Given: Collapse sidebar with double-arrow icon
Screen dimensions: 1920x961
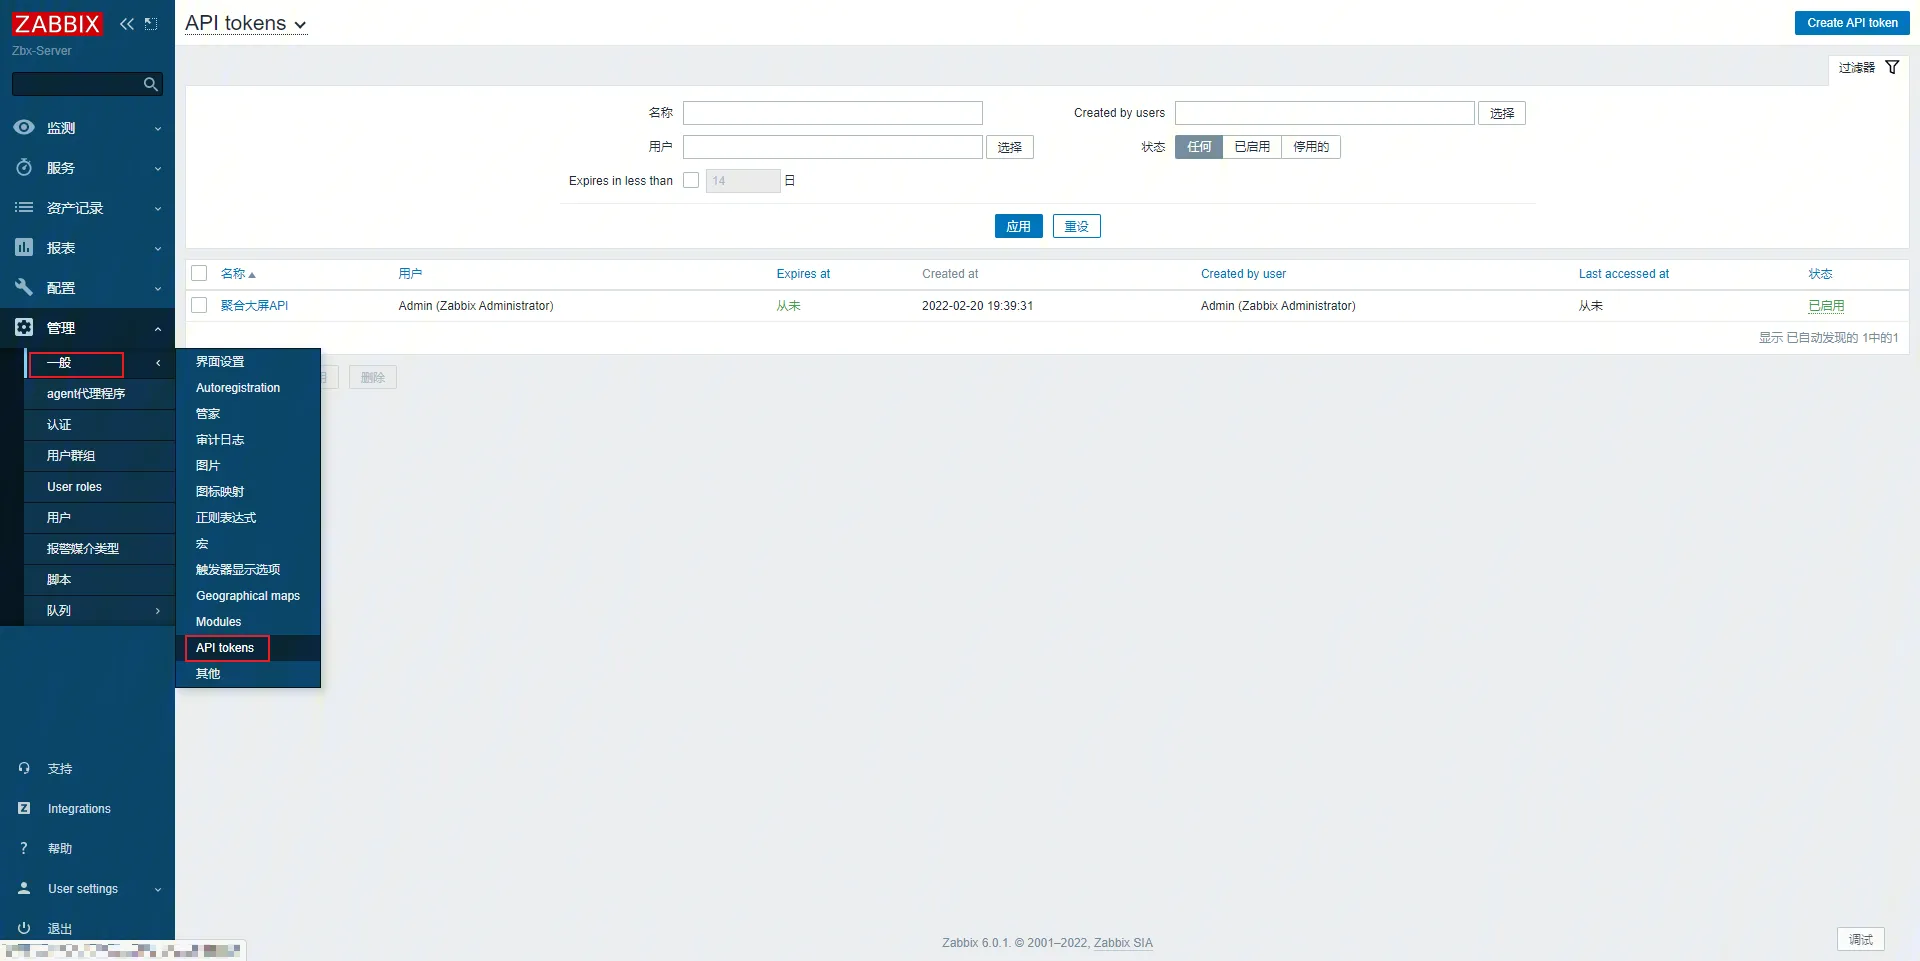Looking at the screenshot, I should [127, 24].
